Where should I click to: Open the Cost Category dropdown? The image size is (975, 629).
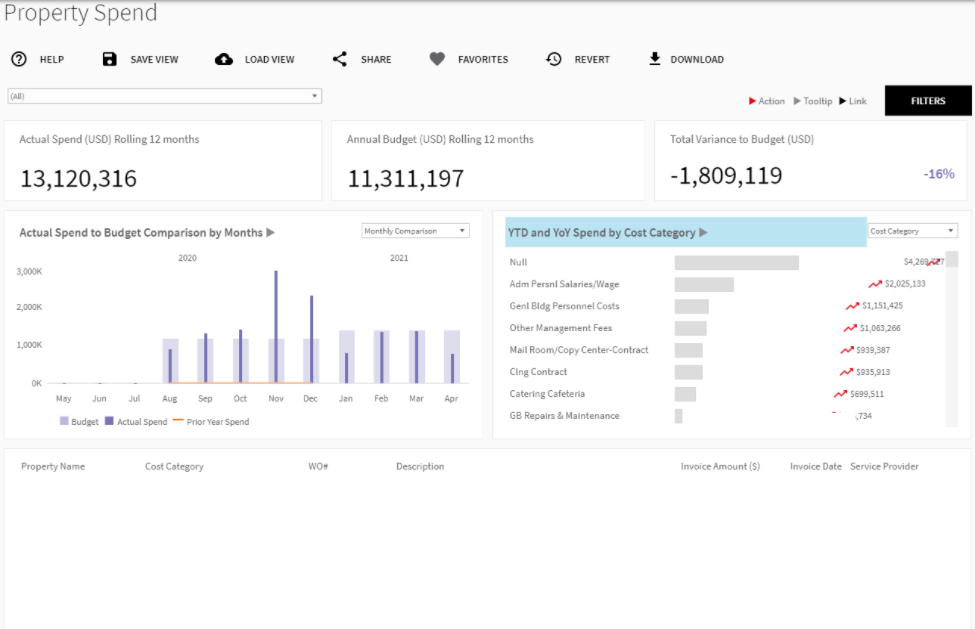(952, 230)
